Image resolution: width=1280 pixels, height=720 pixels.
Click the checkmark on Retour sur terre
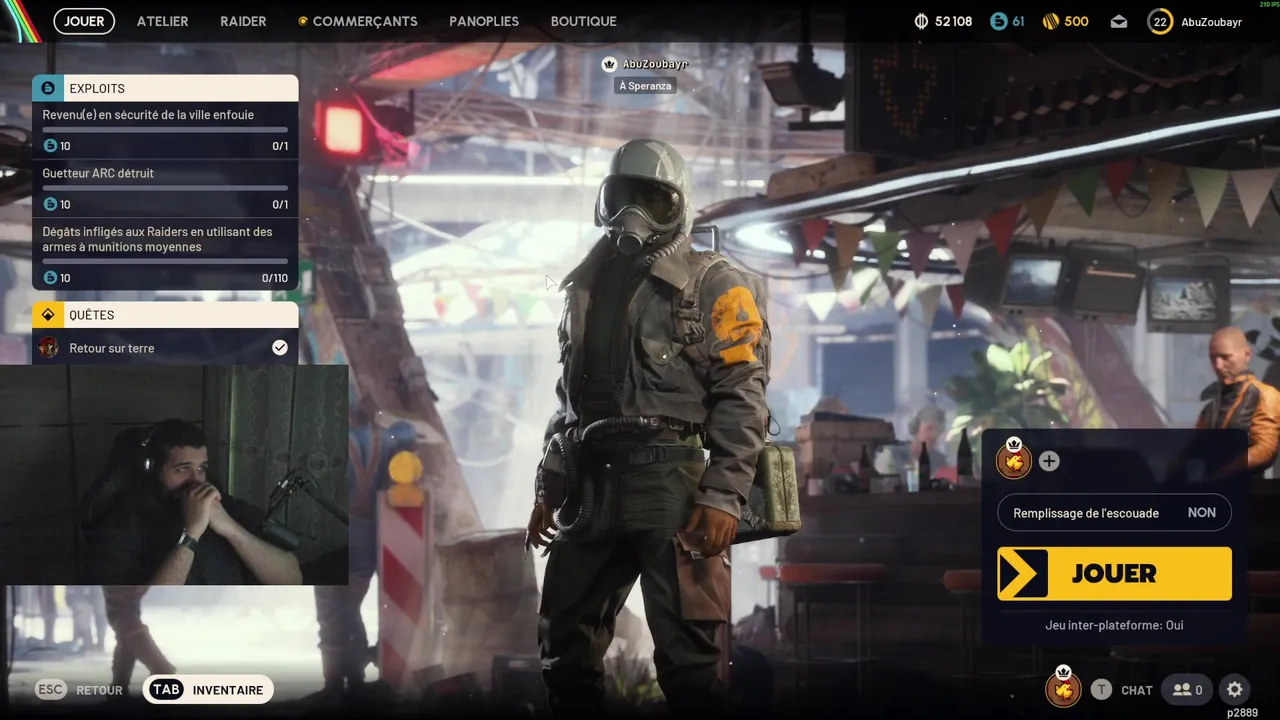click(280, 347)
